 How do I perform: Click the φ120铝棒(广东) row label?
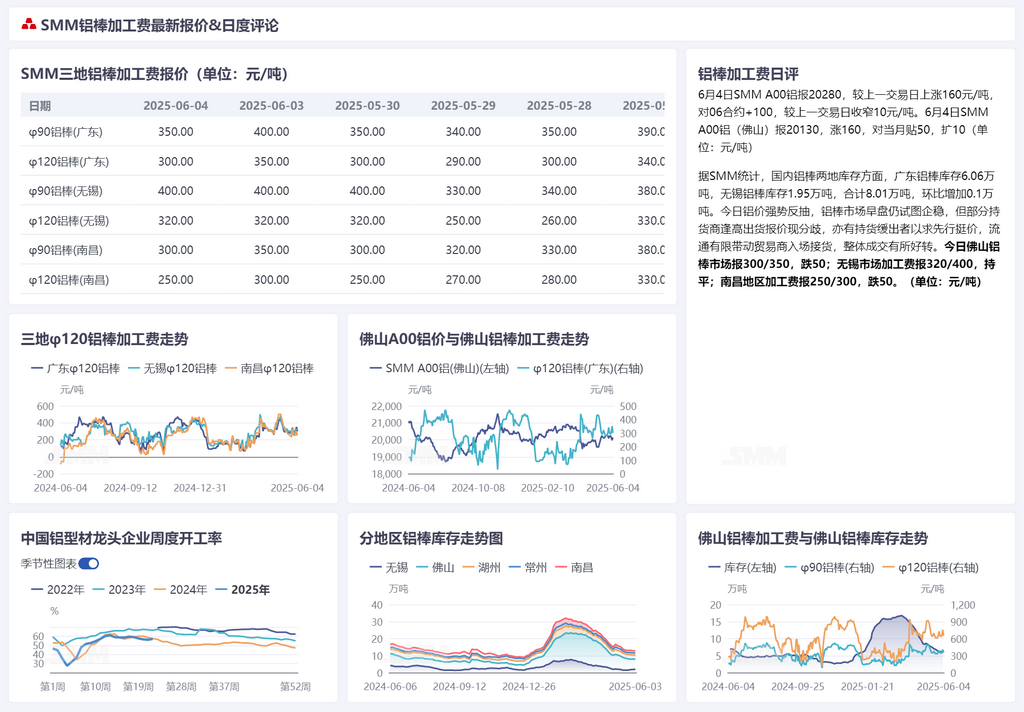[x=69, y=161]
